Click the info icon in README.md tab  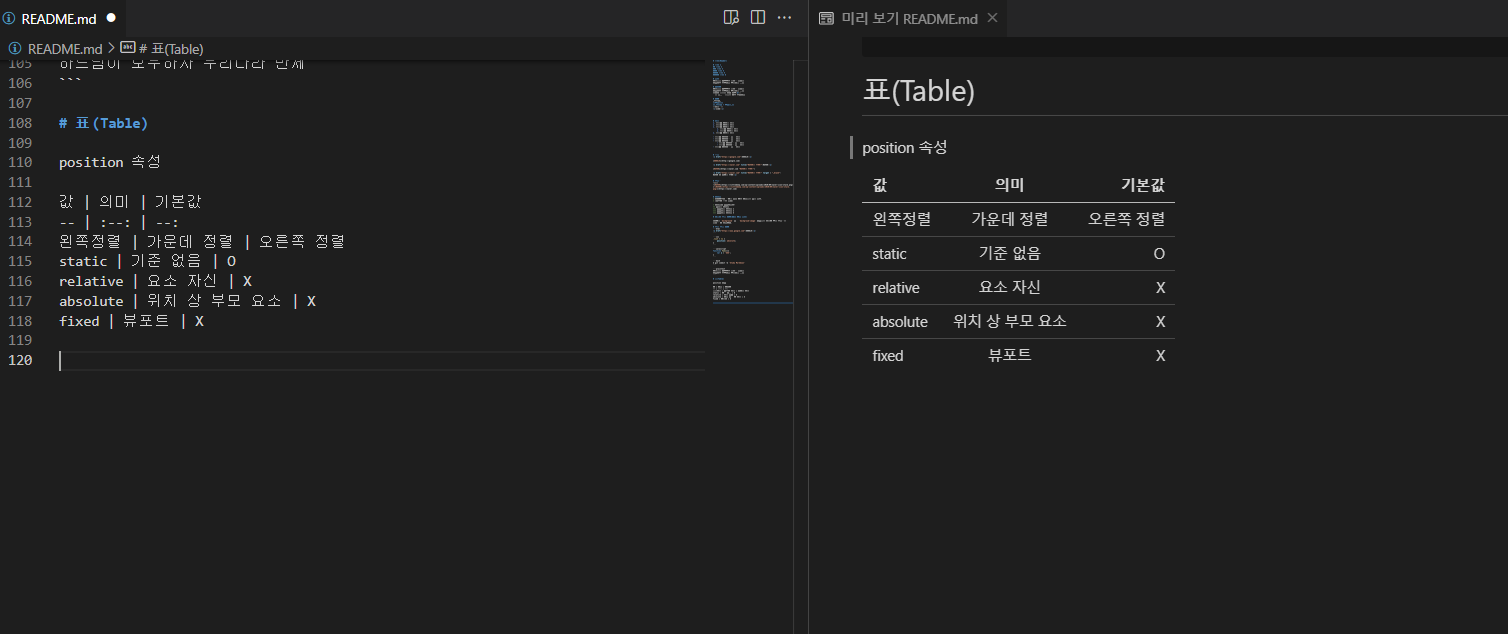pos(9,18)
